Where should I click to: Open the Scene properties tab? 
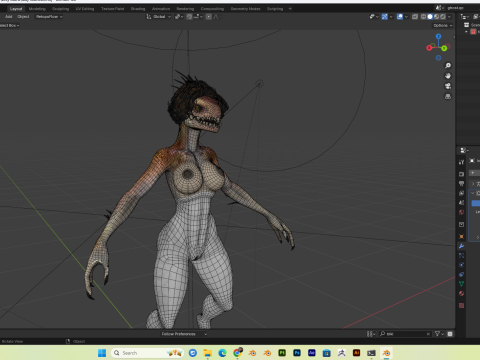point(461,203)
